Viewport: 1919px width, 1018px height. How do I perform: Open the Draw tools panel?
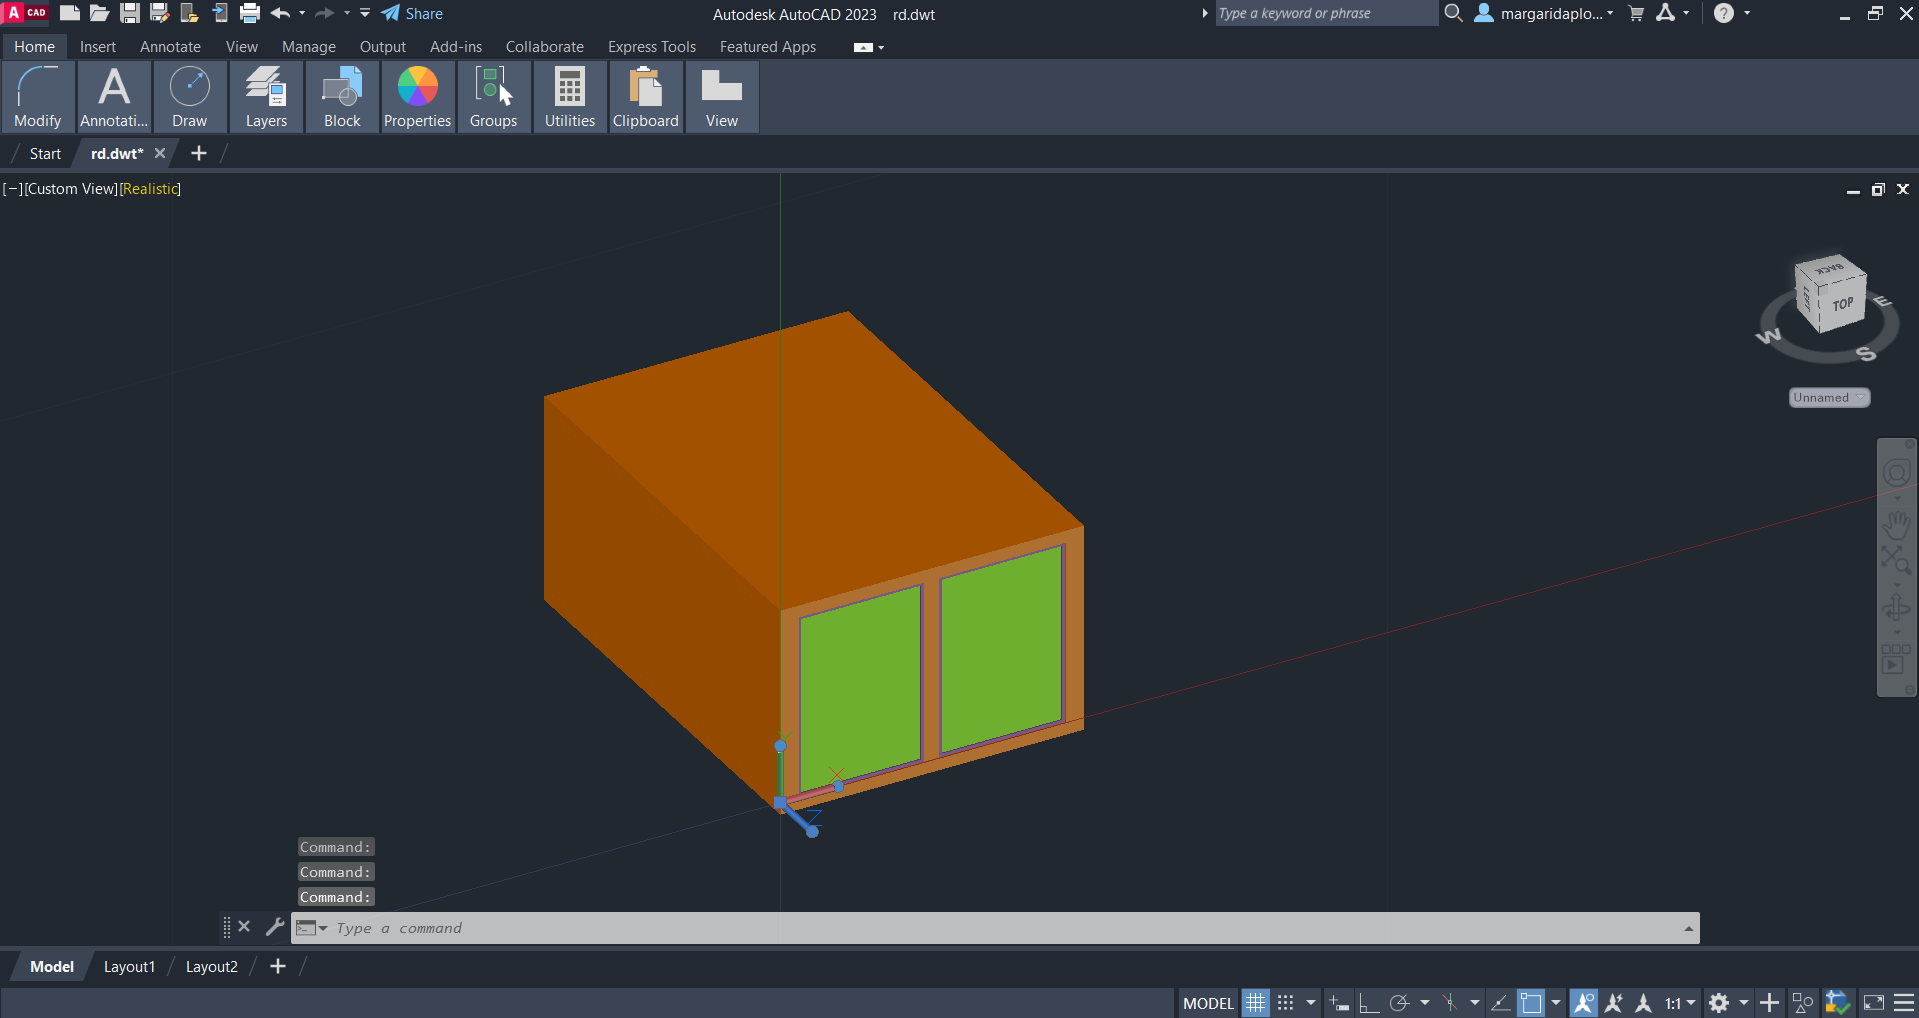point(189,97)
